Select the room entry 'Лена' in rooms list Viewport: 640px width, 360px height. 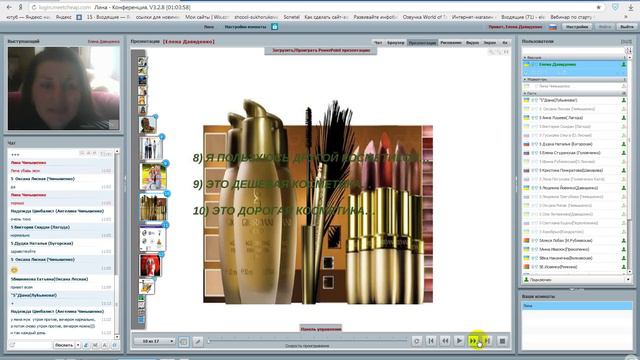pyautogui.click(x=577, y=306)
